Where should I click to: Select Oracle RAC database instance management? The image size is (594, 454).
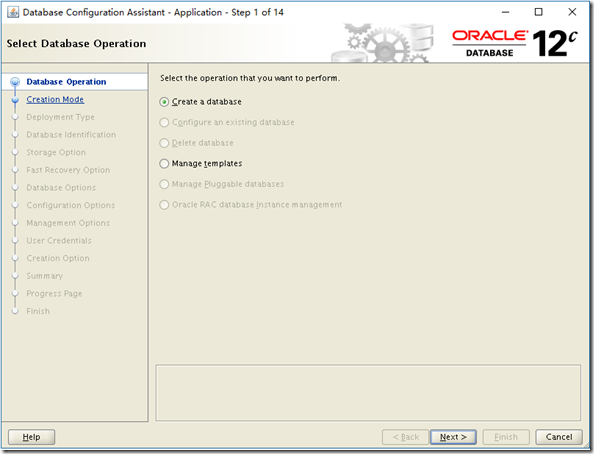pos(164,205)
